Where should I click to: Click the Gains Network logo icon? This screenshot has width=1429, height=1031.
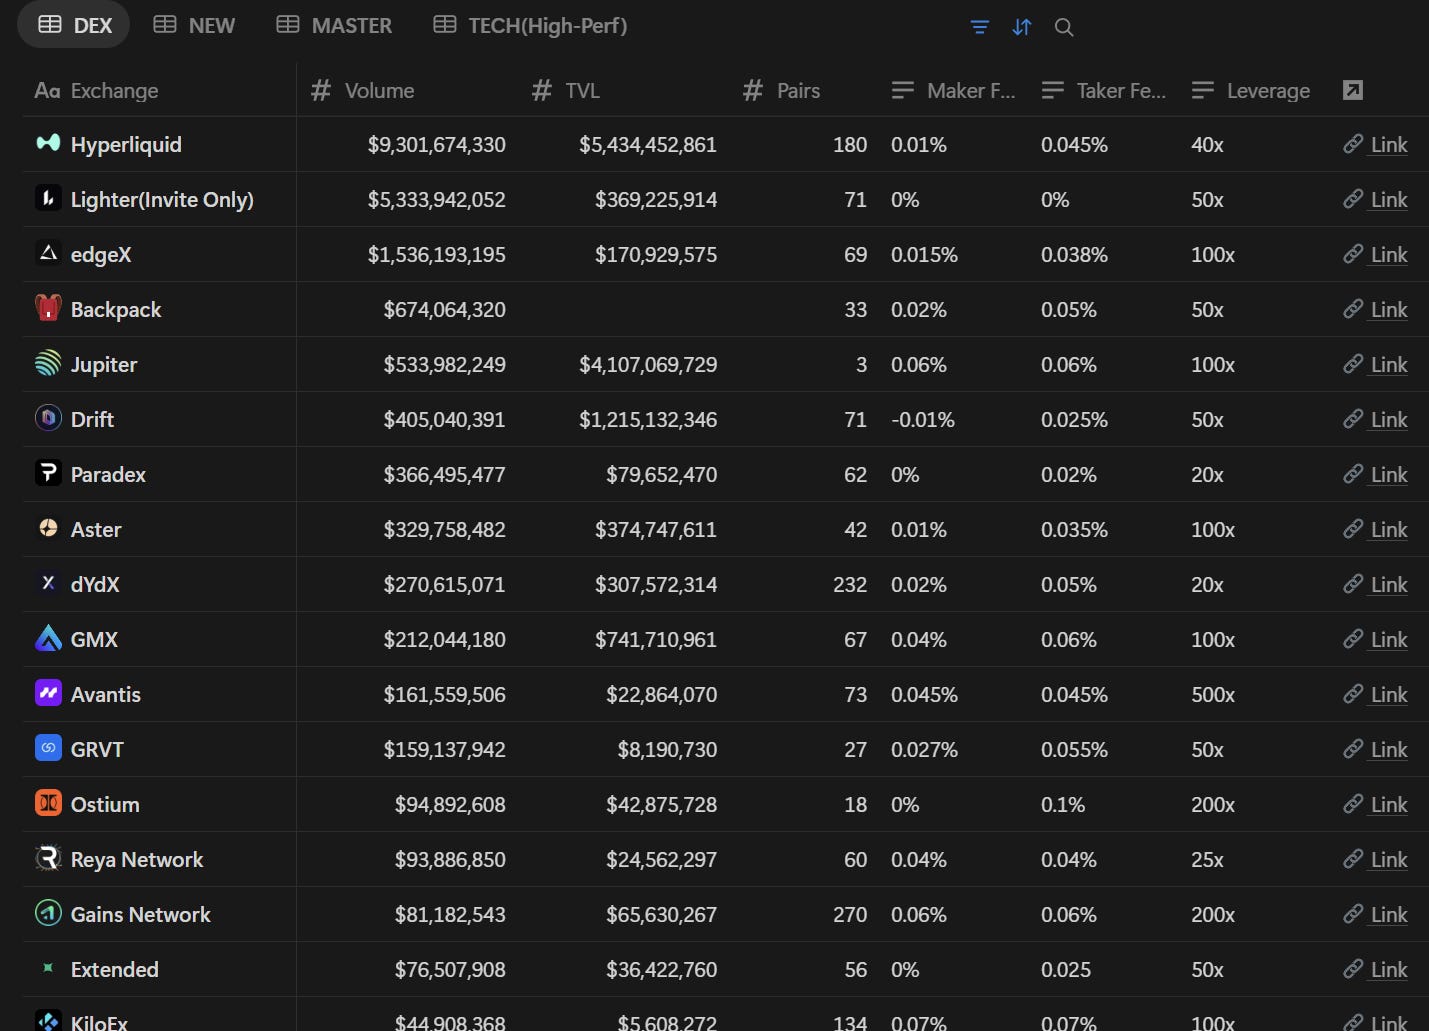pos(48,913)
